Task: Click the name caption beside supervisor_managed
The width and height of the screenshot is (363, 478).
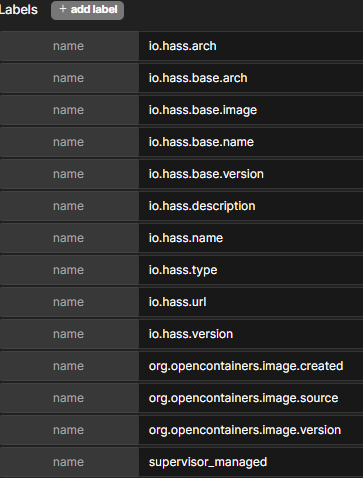Action: (68, 462)
